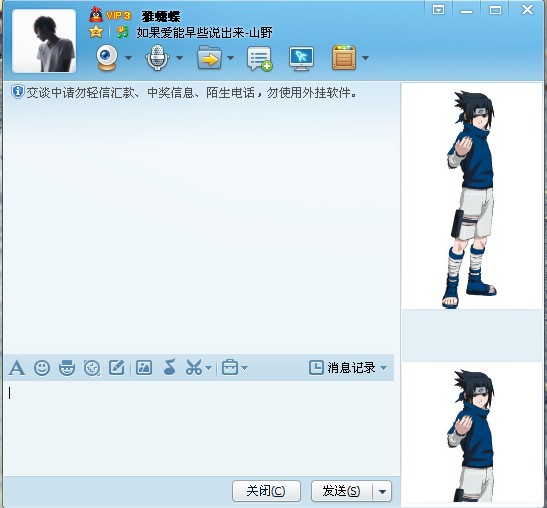Click the security shield info icon
The width and height of the screenshot is (547, 508).
click(x=17, y=92)
